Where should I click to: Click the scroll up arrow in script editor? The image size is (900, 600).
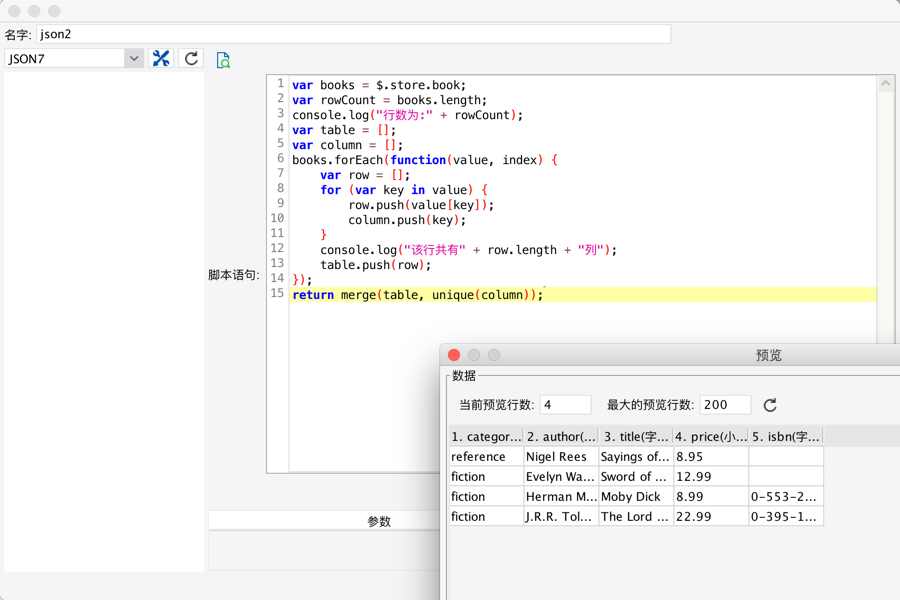tap(886, 84)
